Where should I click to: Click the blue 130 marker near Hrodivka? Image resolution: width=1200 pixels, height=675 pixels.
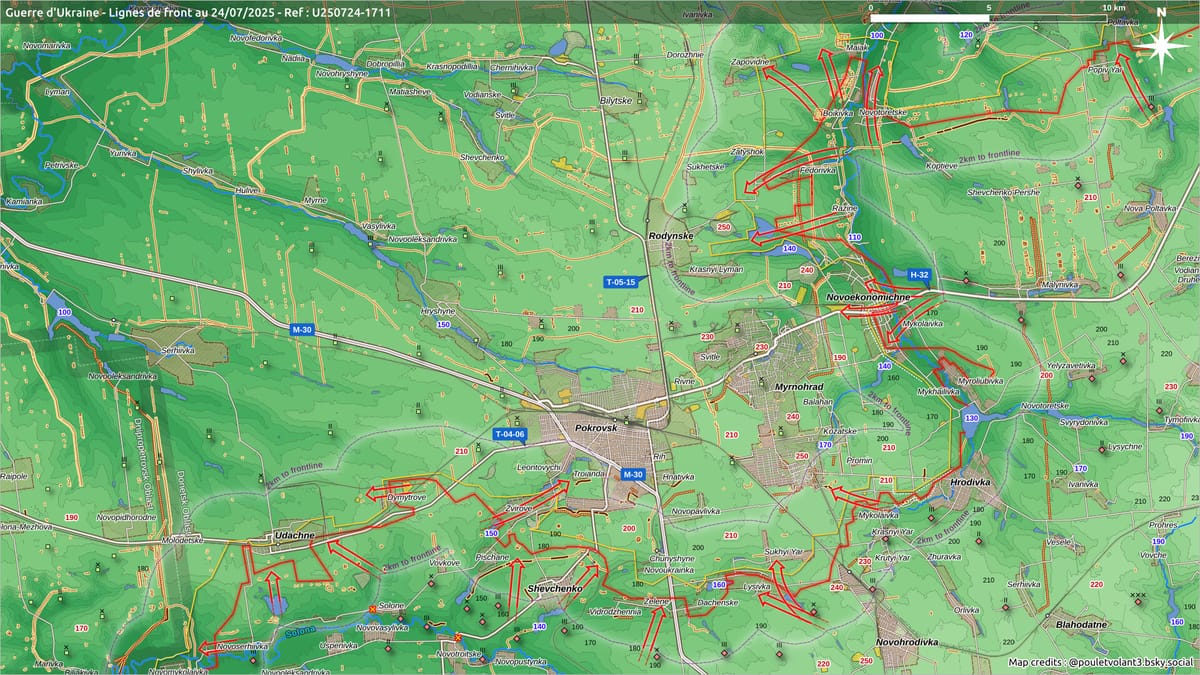(970, 417)
